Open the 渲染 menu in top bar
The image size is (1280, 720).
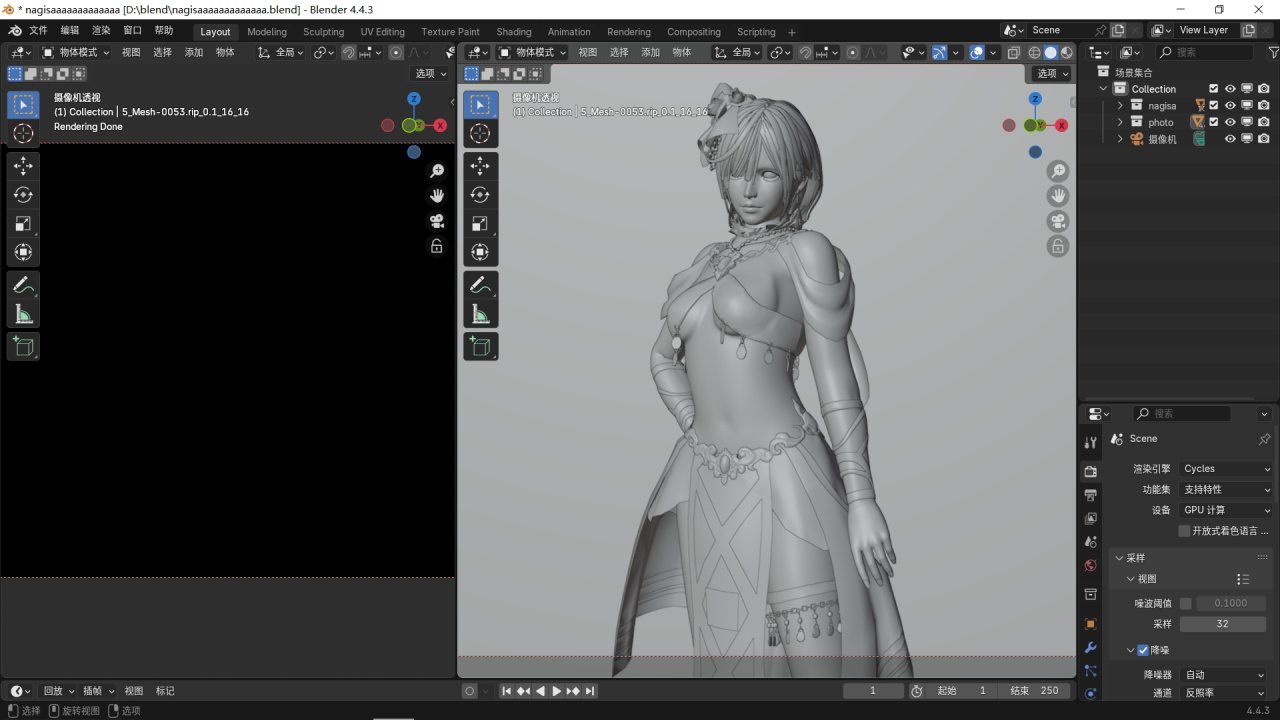coord(101,31)
